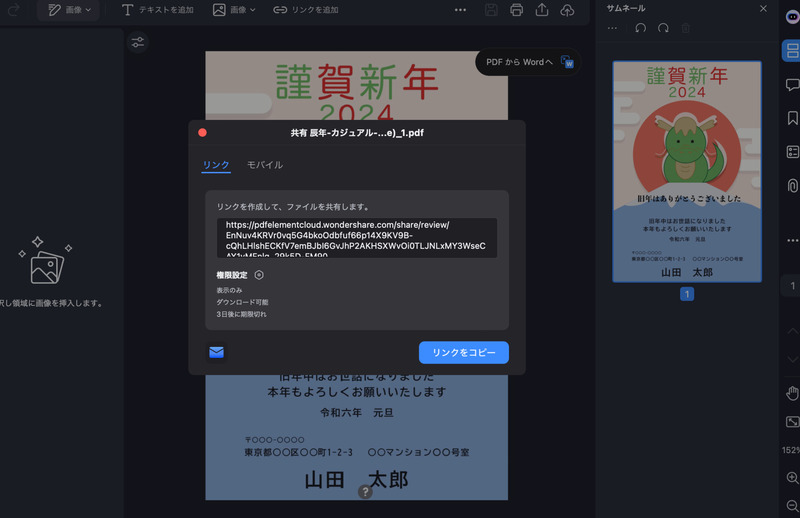Click the リンクをコピー button

[464, 352]
